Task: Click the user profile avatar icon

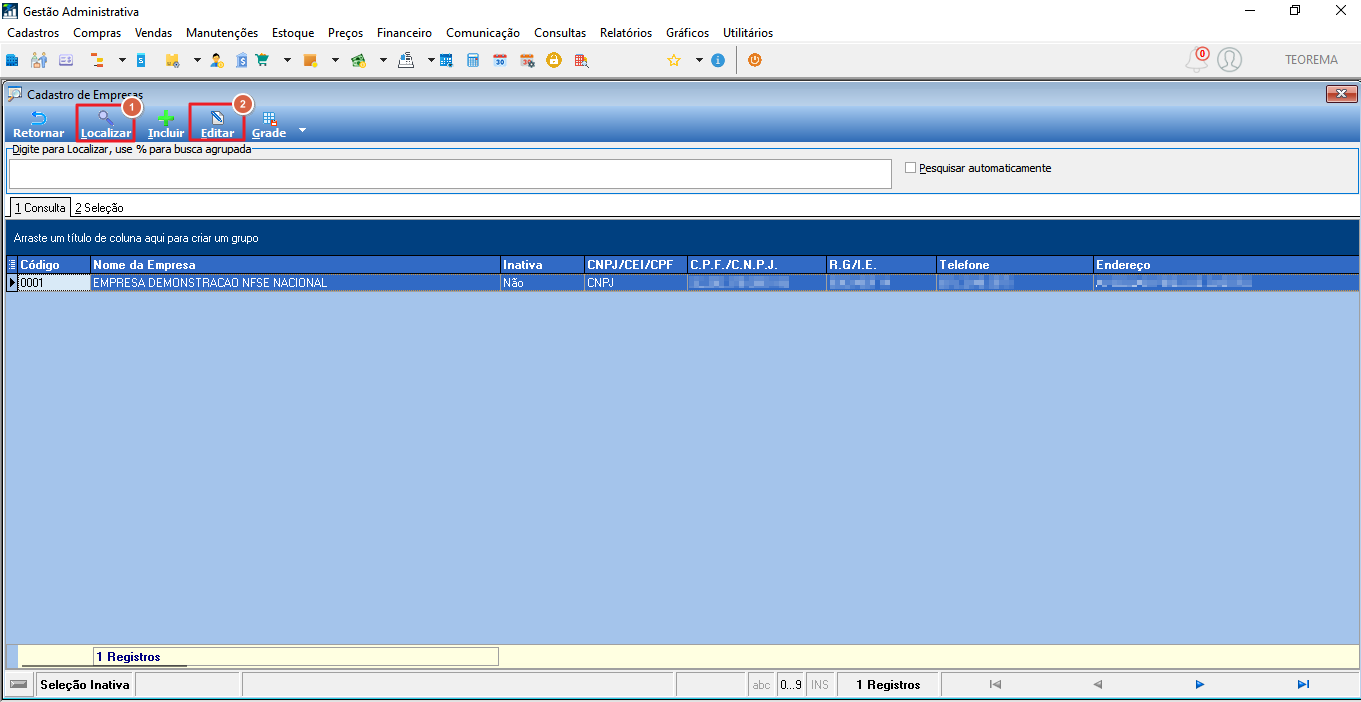Action: click(1230, 60)
